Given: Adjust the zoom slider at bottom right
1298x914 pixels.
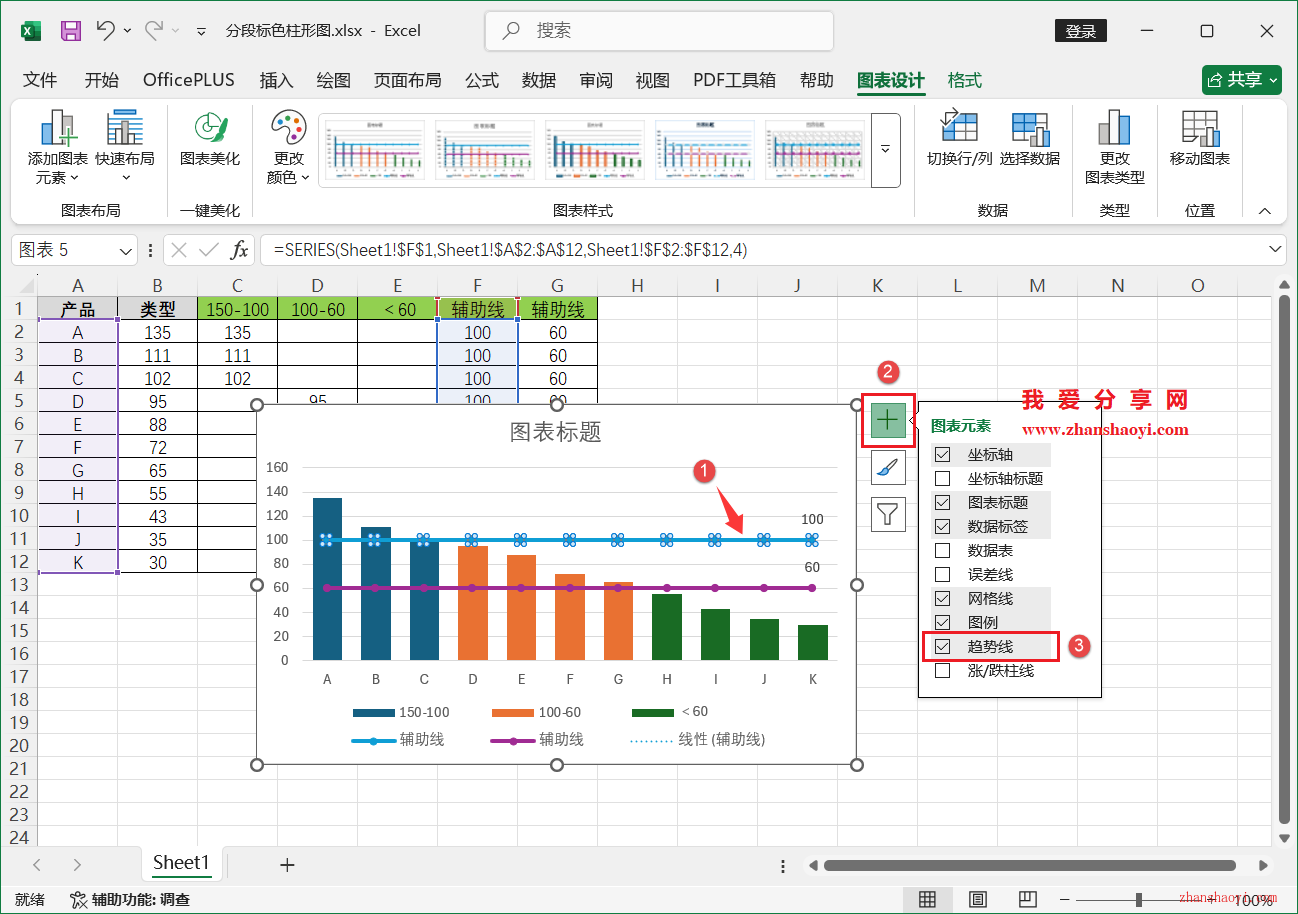Looking at the screenshot, I should (1139, 899).
